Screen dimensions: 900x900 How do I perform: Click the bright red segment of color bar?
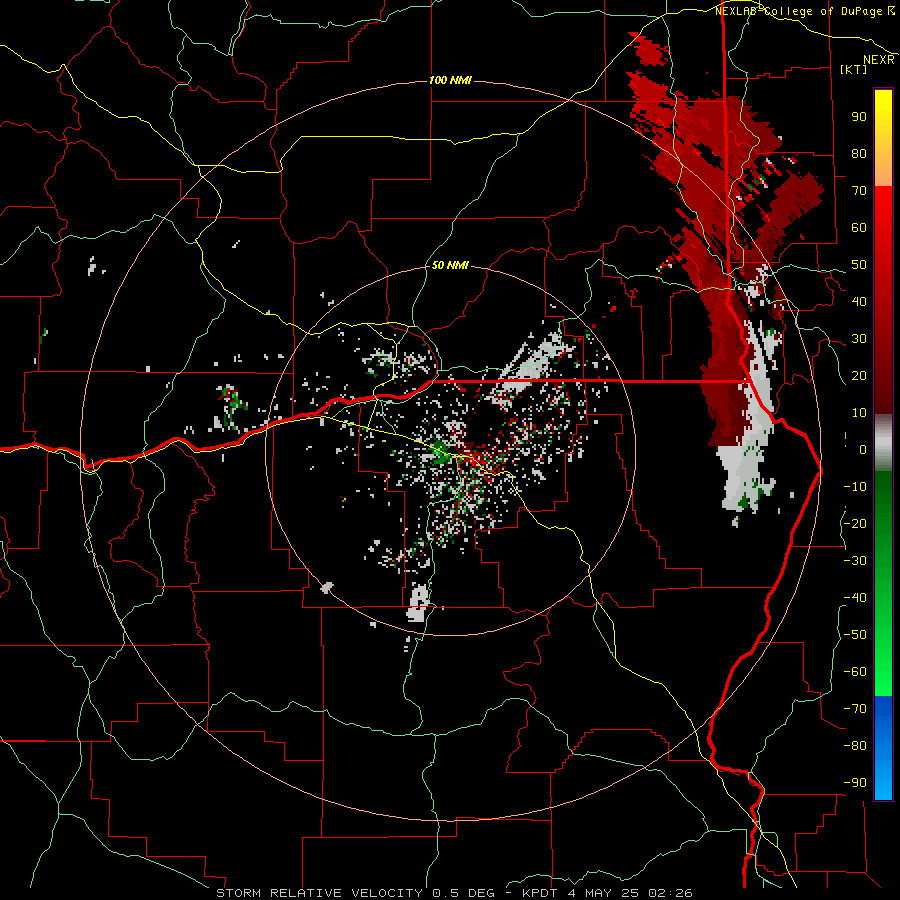point(883,208)
